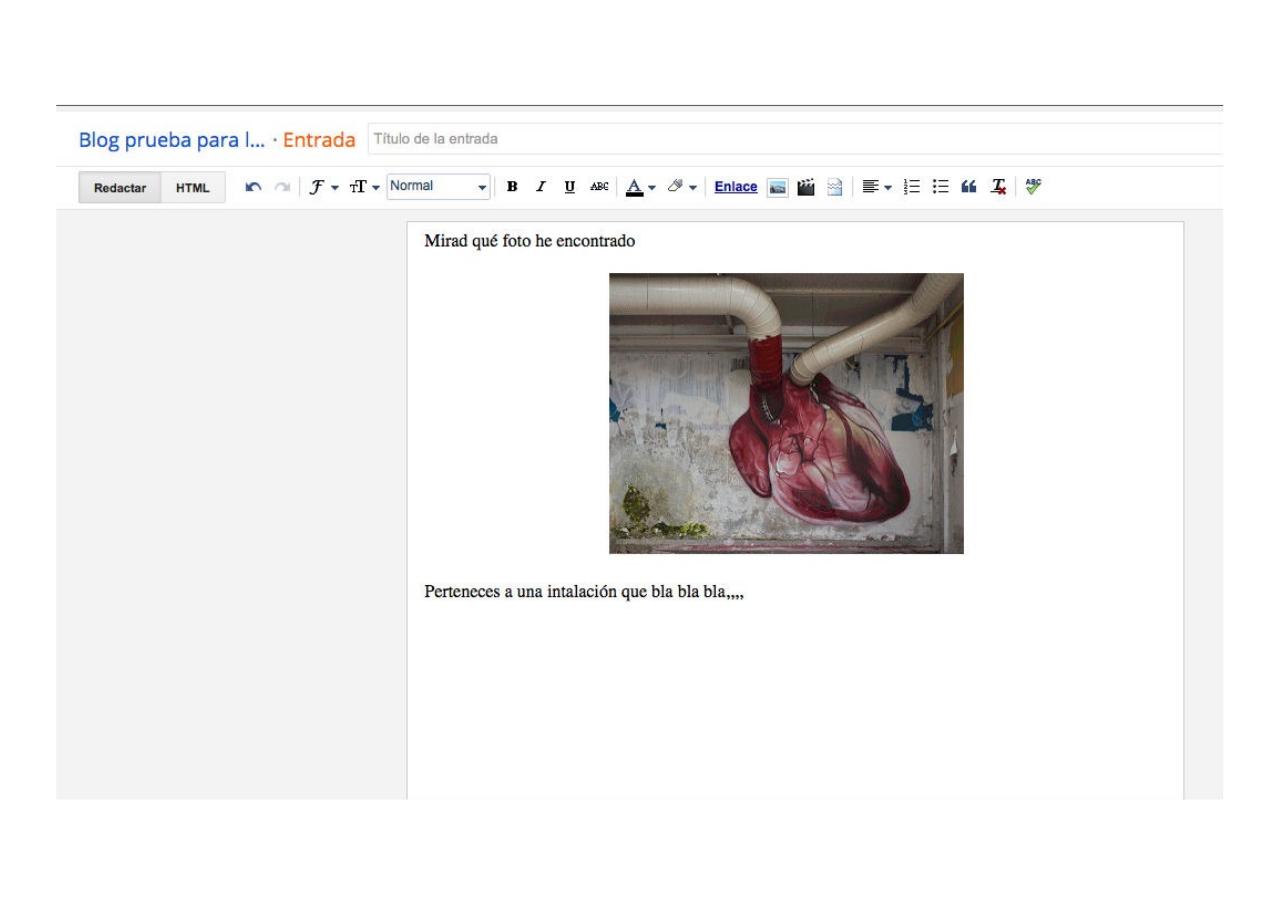Viewport: 1280px width, 905px height.
Task: Toggle bold formatting
Action: tap(513, 187)
